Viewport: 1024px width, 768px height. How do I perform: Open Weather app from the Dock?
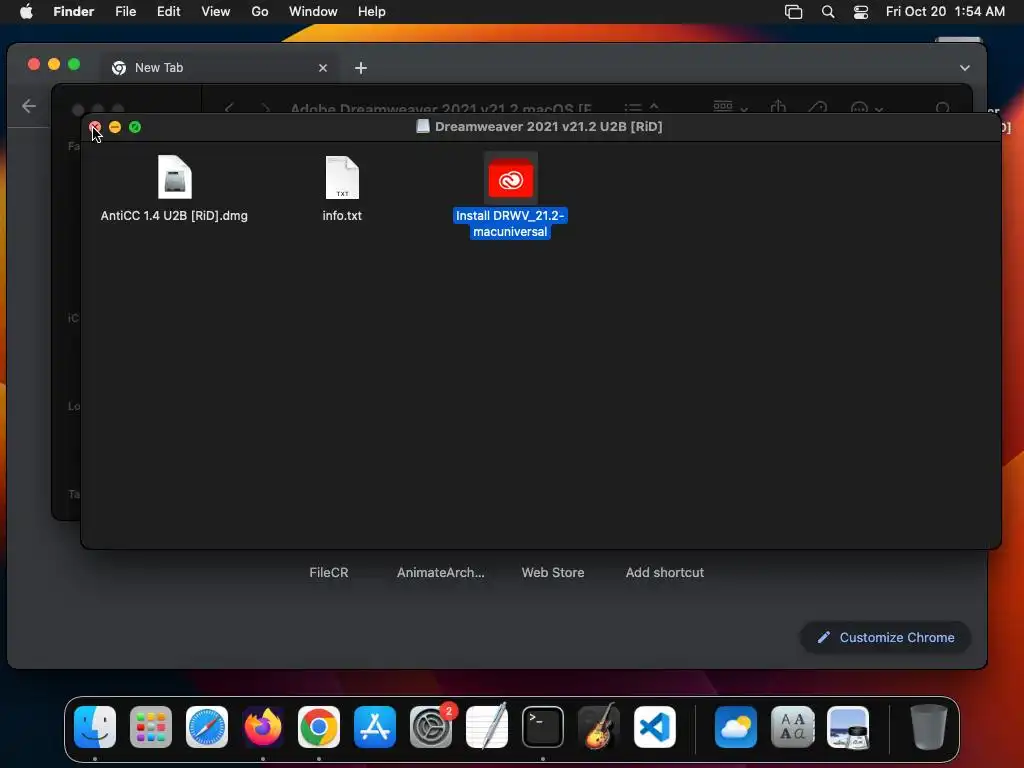736,727
